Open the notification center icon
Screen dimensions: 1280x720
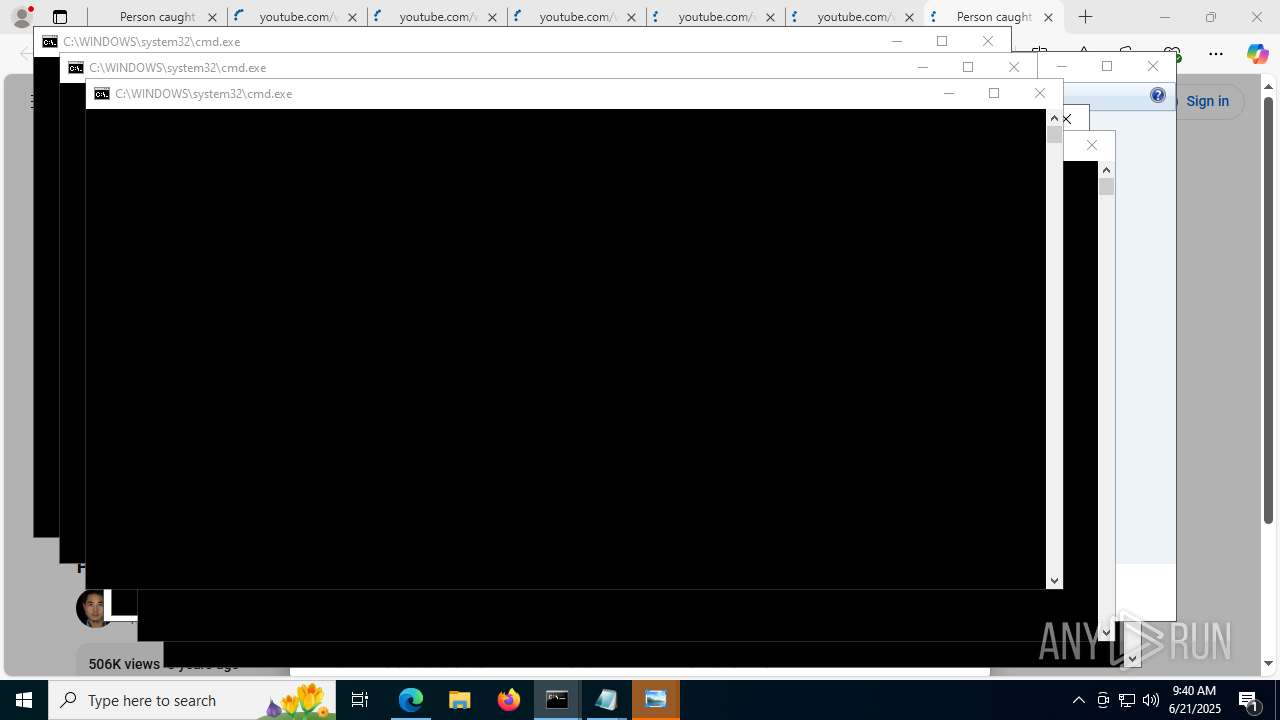1250,700
